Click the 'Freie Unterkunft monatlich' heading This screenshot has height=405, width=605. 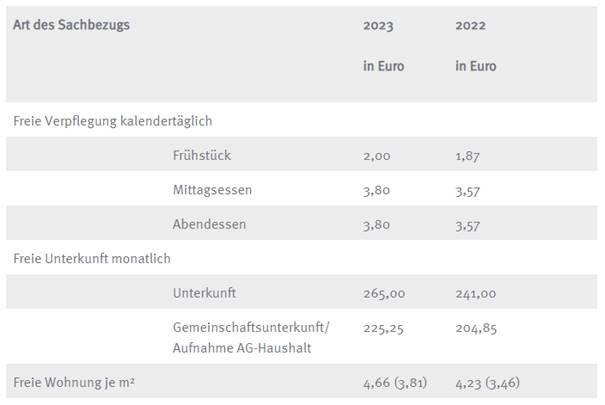point(92,259)
